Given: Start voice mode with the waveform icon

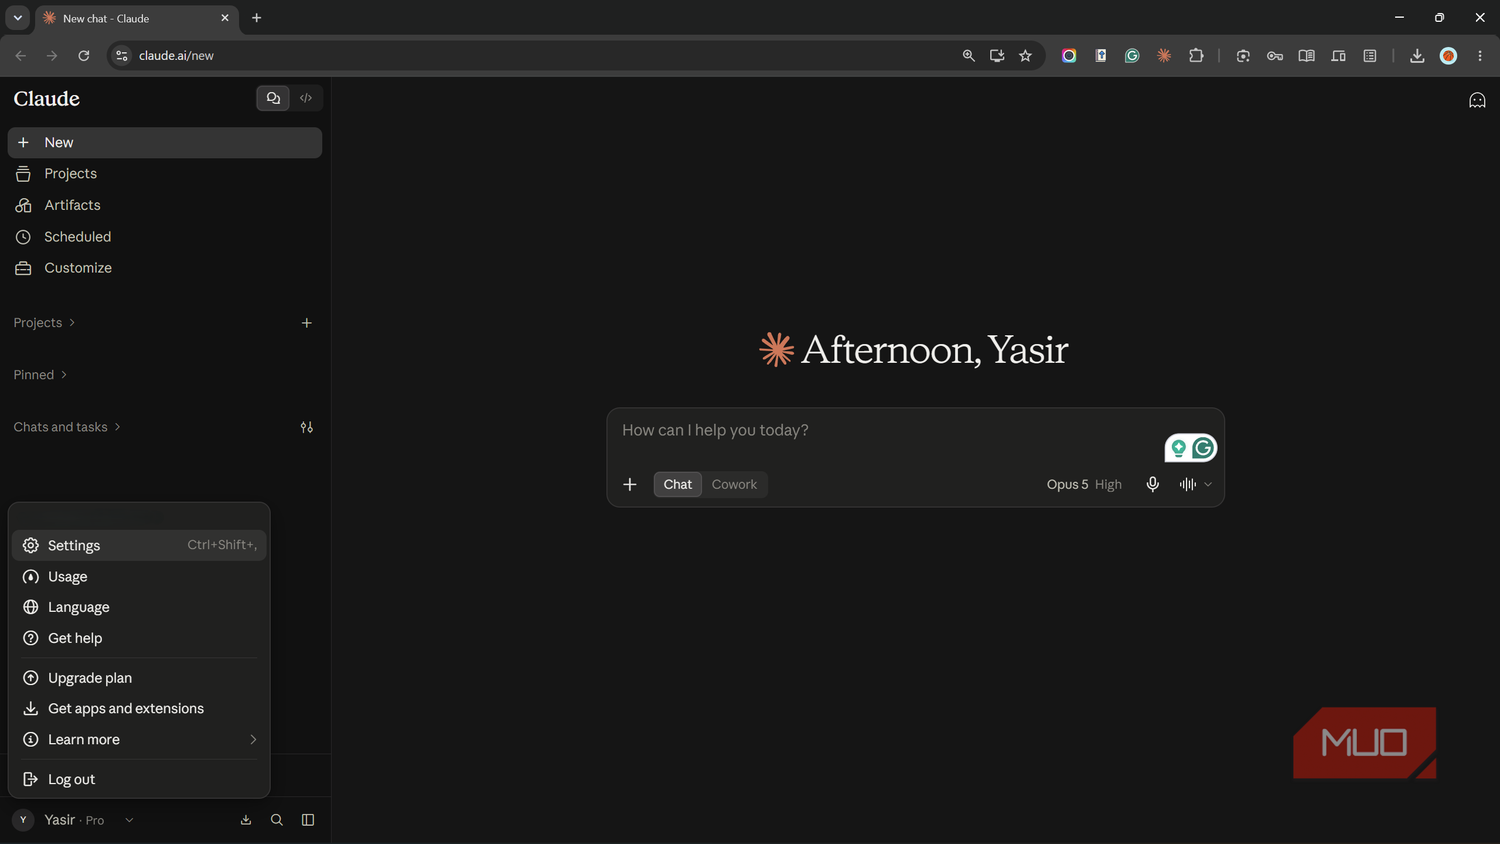Looking at the screenshot, I should (1187, 484).
